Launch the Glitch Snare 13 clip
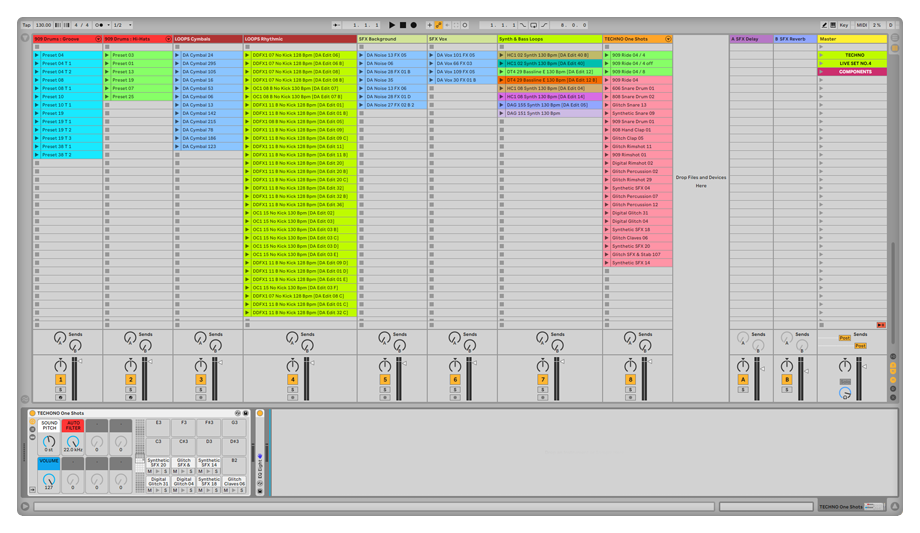The width and height of the screenshot is (920, 533). [607, 105]
